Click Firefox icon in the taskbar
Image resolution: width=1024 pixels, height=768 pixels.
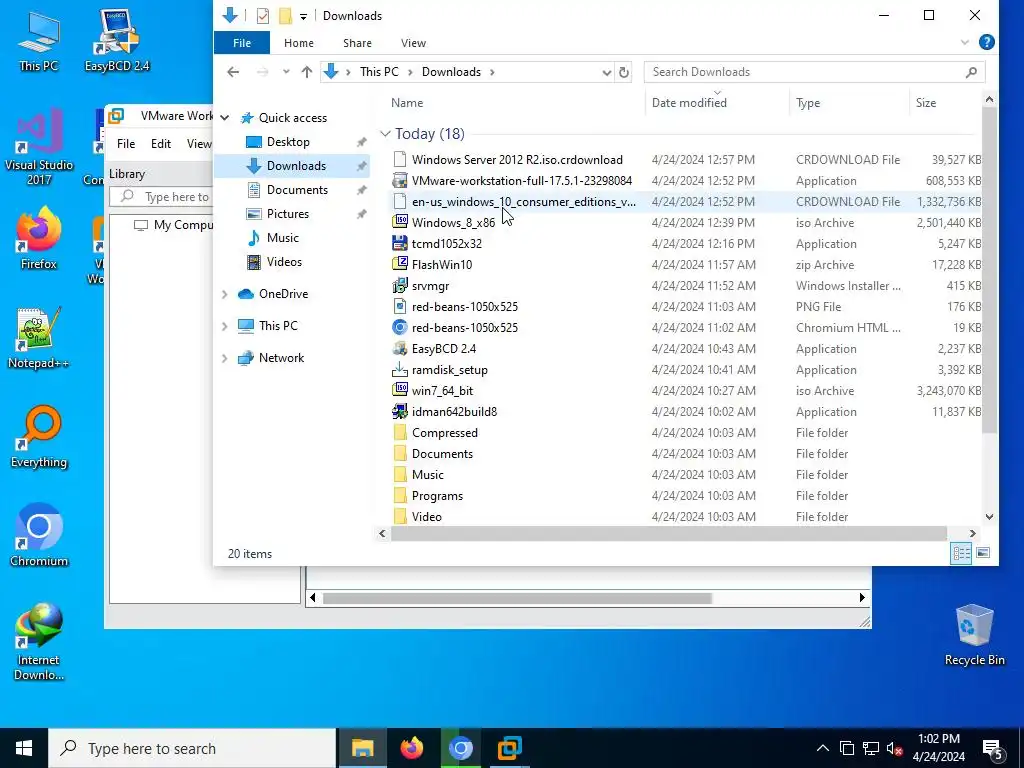(411, 748)
